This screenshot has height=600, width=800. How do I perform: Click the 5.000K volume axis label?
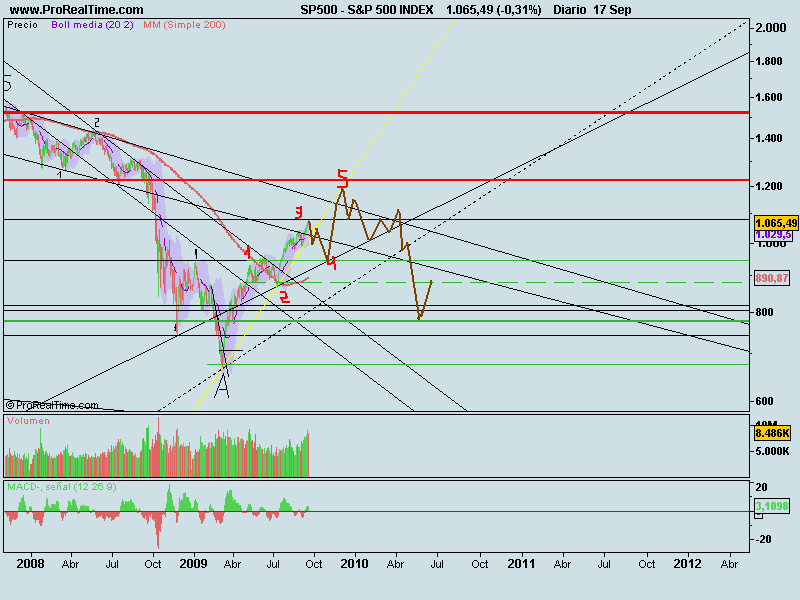[x=772, y=451]
